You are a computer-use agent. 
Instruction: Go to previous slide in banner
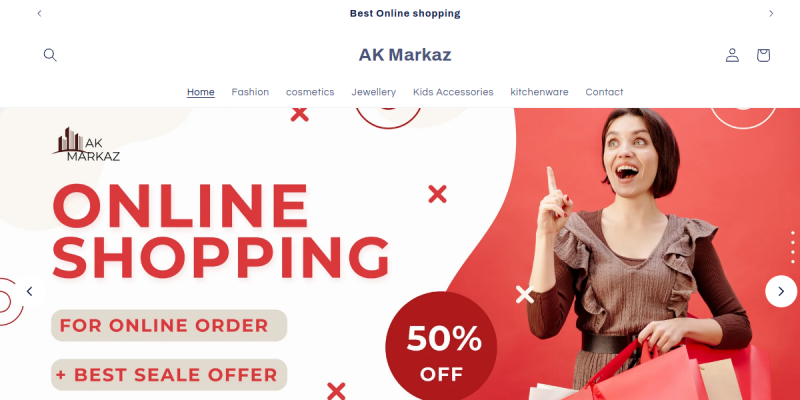tap(29, 291)
